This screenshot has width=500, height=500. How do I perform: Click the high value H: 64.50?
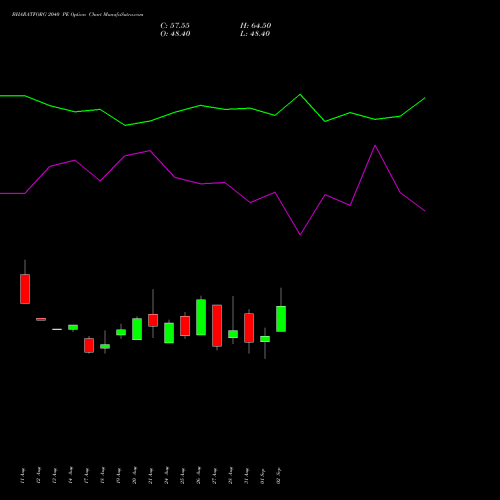coord(256,26)
